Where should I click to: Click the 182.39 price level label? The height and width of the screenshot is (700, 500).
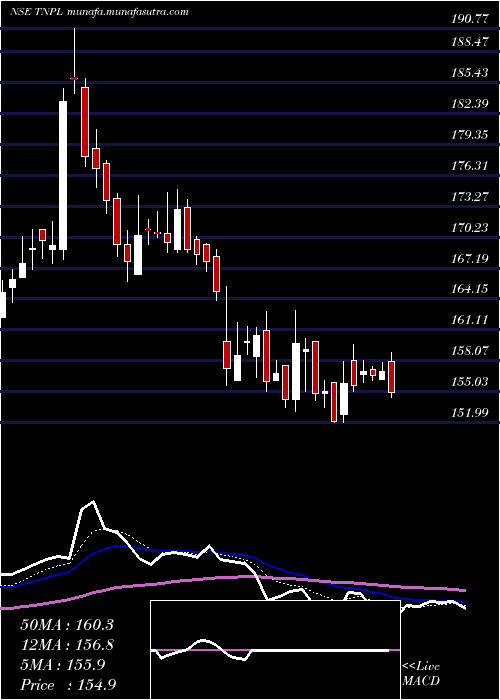coord(470,104)
